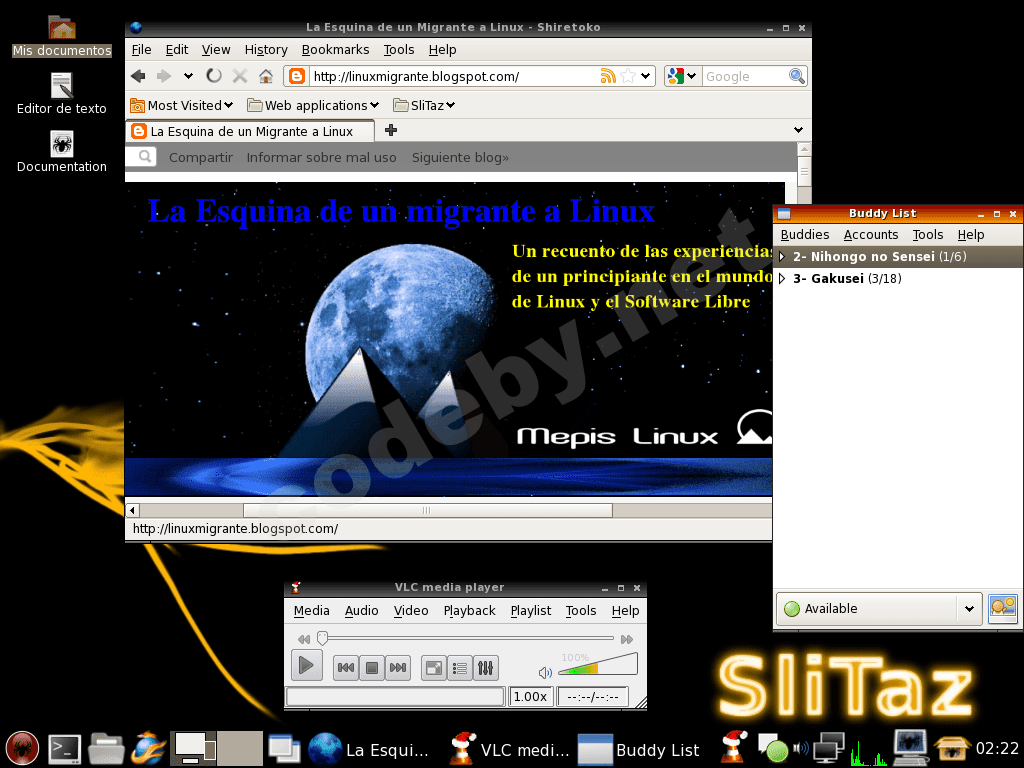The width and height of the screenshot is (1024, 768).
Task: Click VLC faster forward arrows
Action: click(x=627, y=639)
